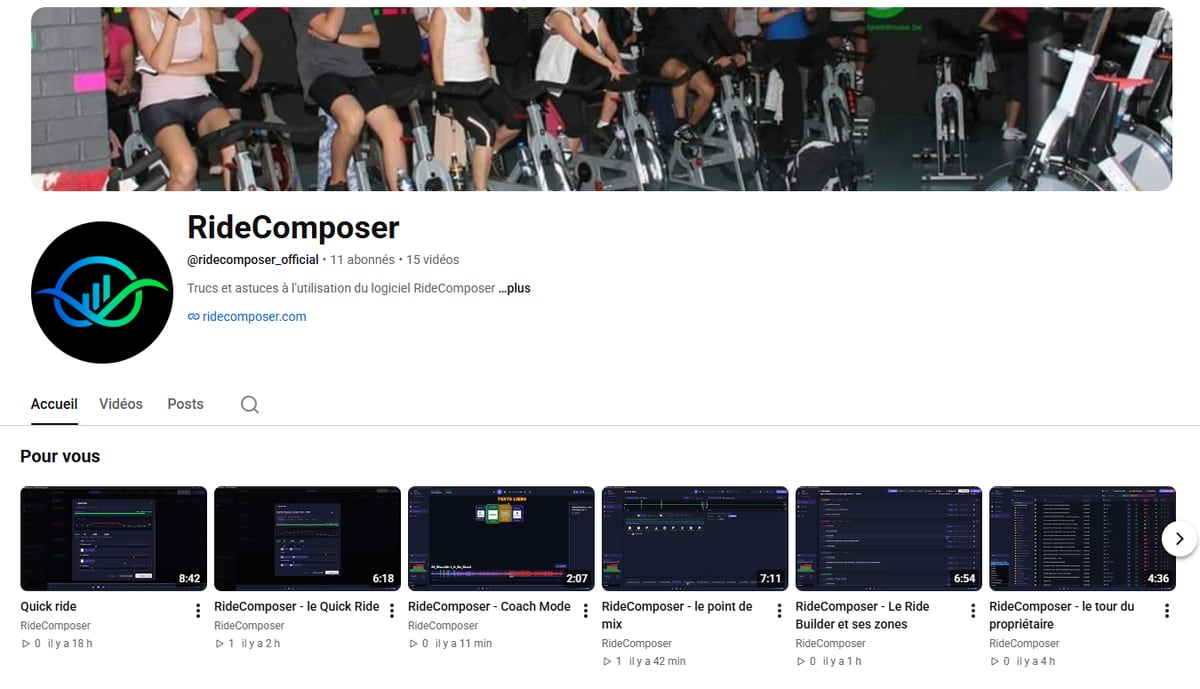Switch to the Accueil tab
The width and height of the screenshot is (1200, 689).
coord(54,404)
